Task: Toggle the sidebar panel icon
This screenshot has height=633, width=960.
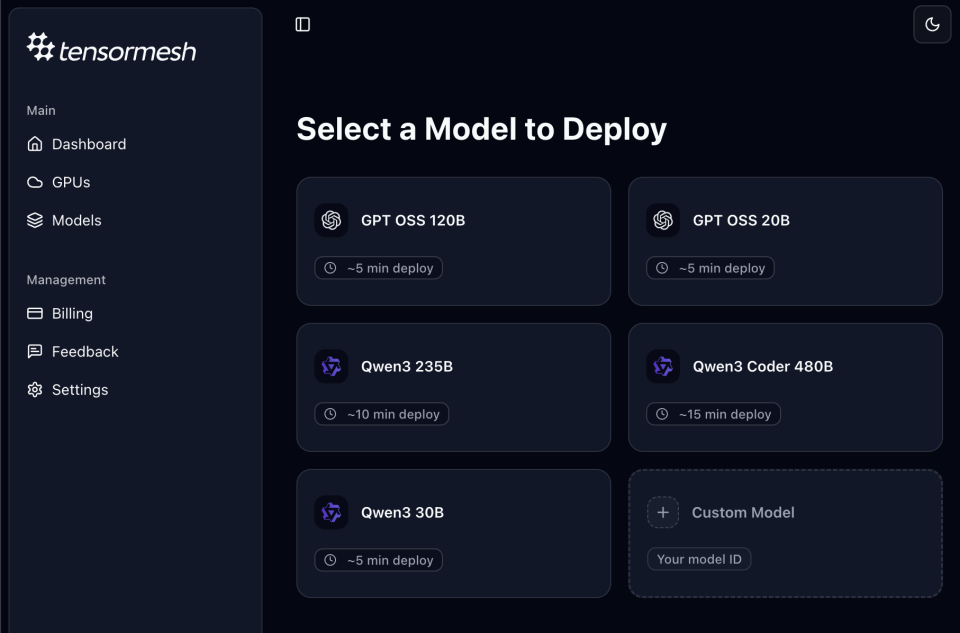Action: point(303,24)
